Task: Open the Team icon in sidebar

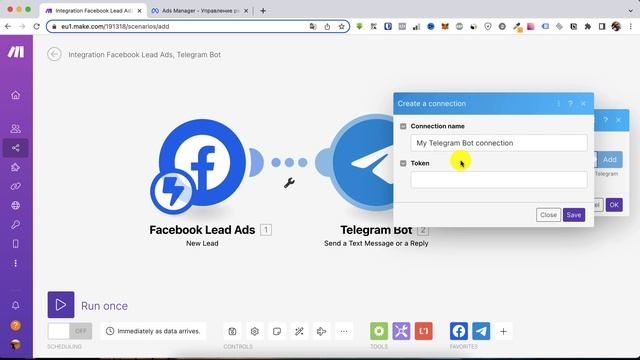Action: coord(16,129)
